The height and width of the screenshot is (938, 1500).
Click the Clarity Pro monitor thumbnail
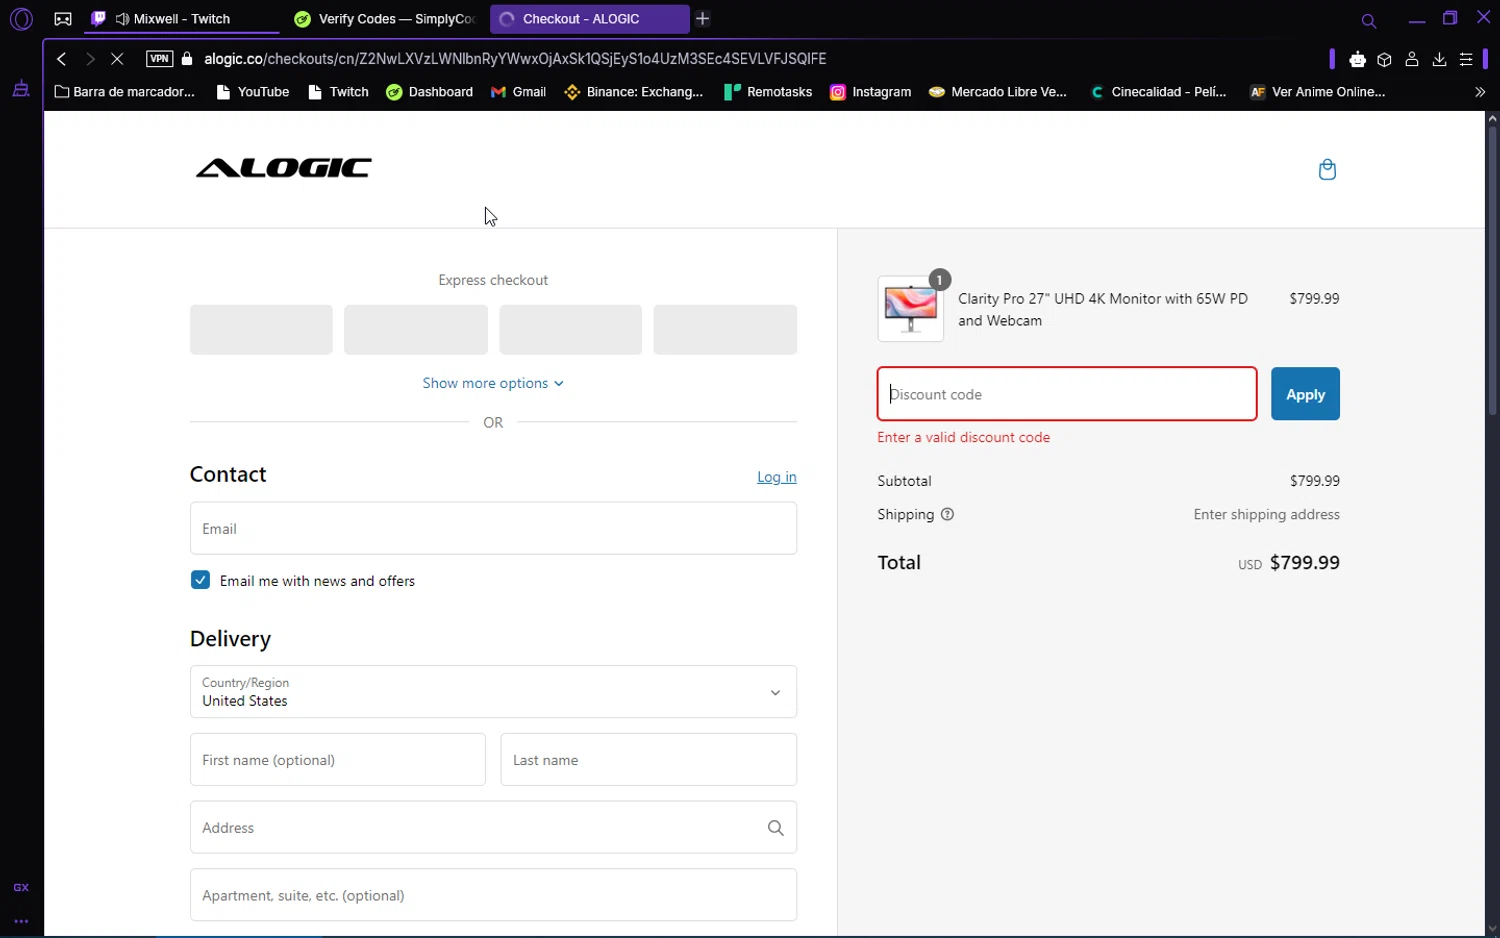910,309
